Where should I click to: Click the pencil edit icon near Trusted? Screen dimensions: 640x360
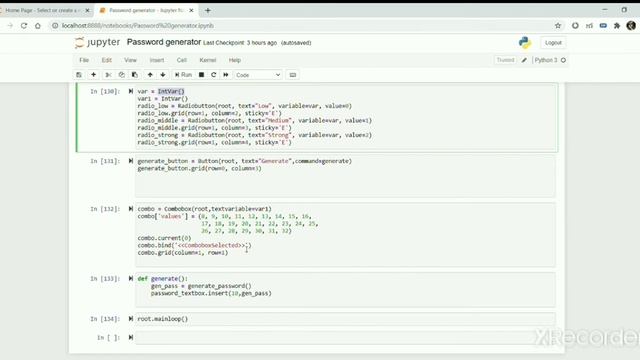click(x=524, y=60)
